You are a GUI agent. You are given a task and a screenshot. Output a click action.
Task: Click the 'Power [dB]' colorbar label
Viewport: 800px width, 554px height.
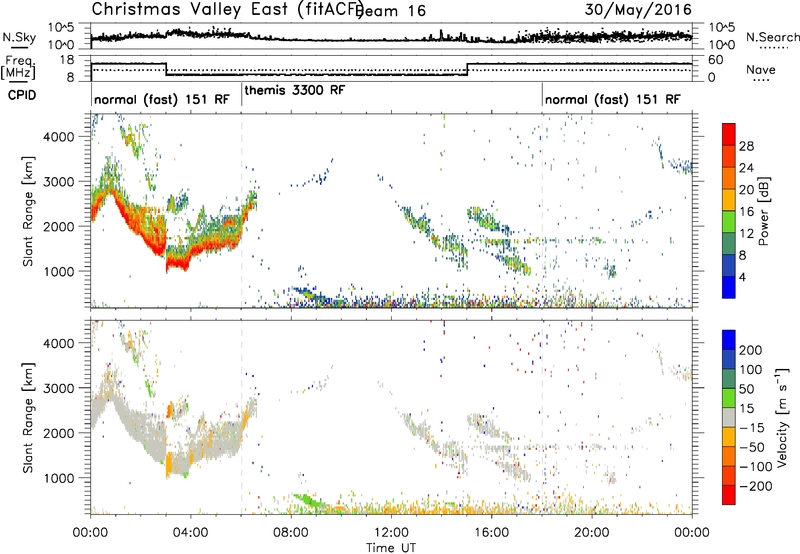(764, 211)
